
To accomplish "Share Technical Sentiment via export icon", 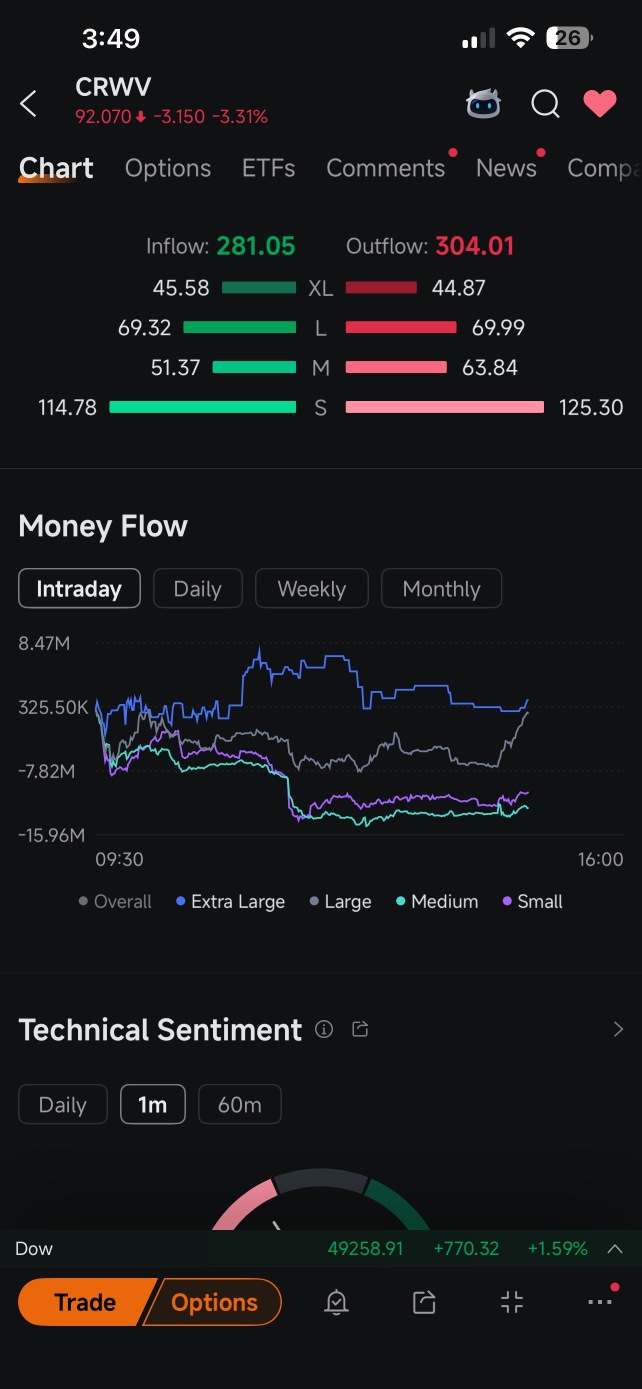I will 361,1029.
